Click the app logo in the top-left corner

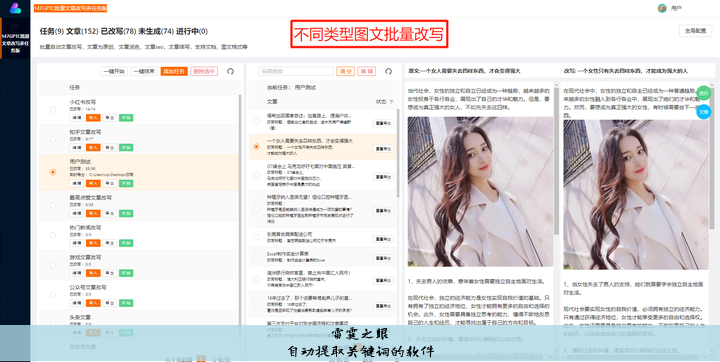[15, 8]
